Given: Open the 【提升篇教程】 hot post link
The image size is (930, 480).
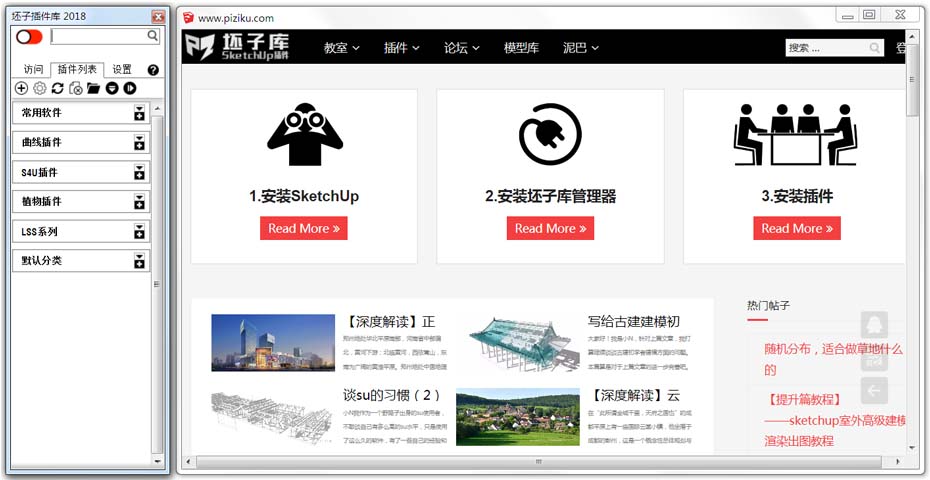Looking at the screenshot, I should click(x=803, y=400).
